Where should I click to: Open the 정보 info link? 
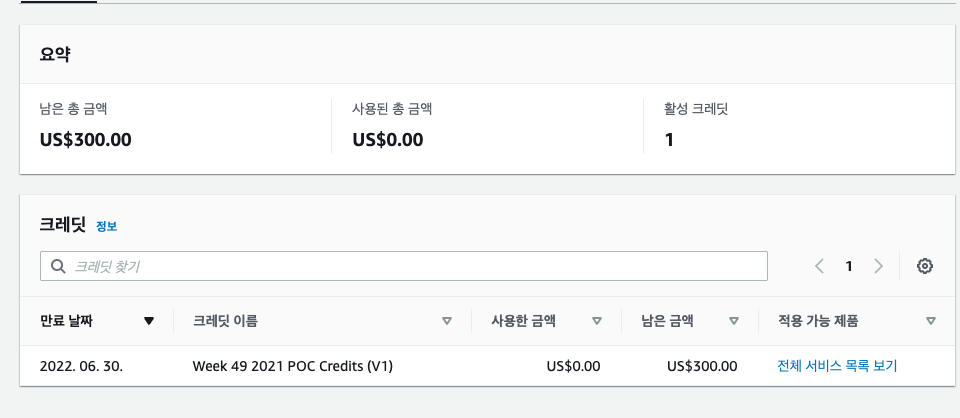(x=106, y=226)
